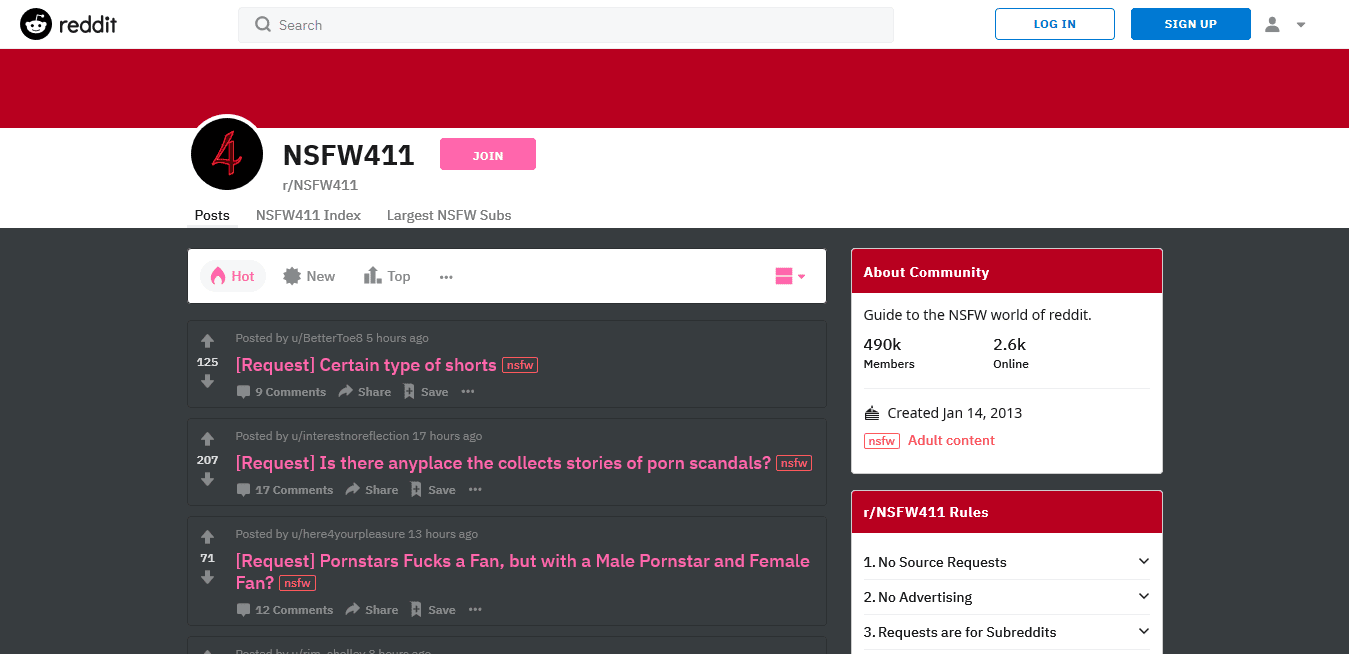Open the porn scandals stories request post
This screenshot has height=654, width=1349.
503,463
